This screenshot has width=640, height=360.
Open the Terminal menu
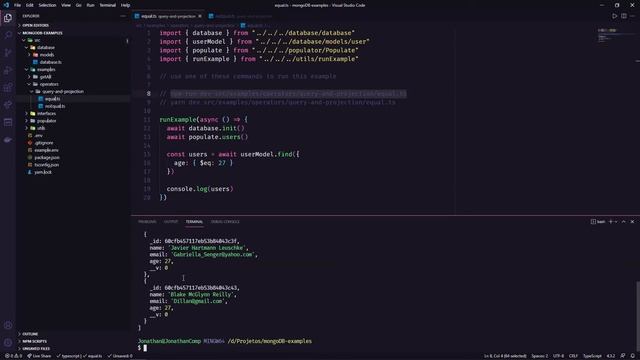(x=107, y=5)
